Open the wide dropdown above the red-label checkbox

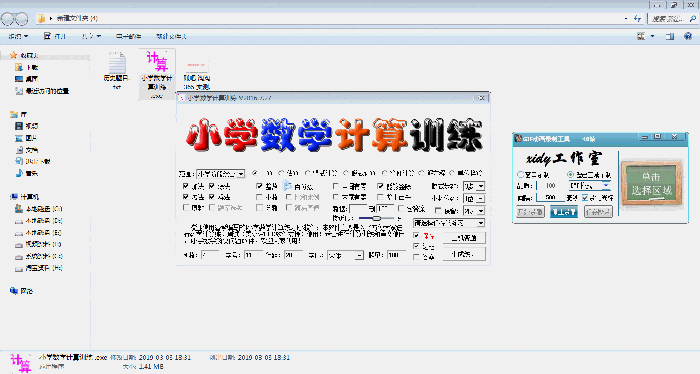tap(449, 223)
